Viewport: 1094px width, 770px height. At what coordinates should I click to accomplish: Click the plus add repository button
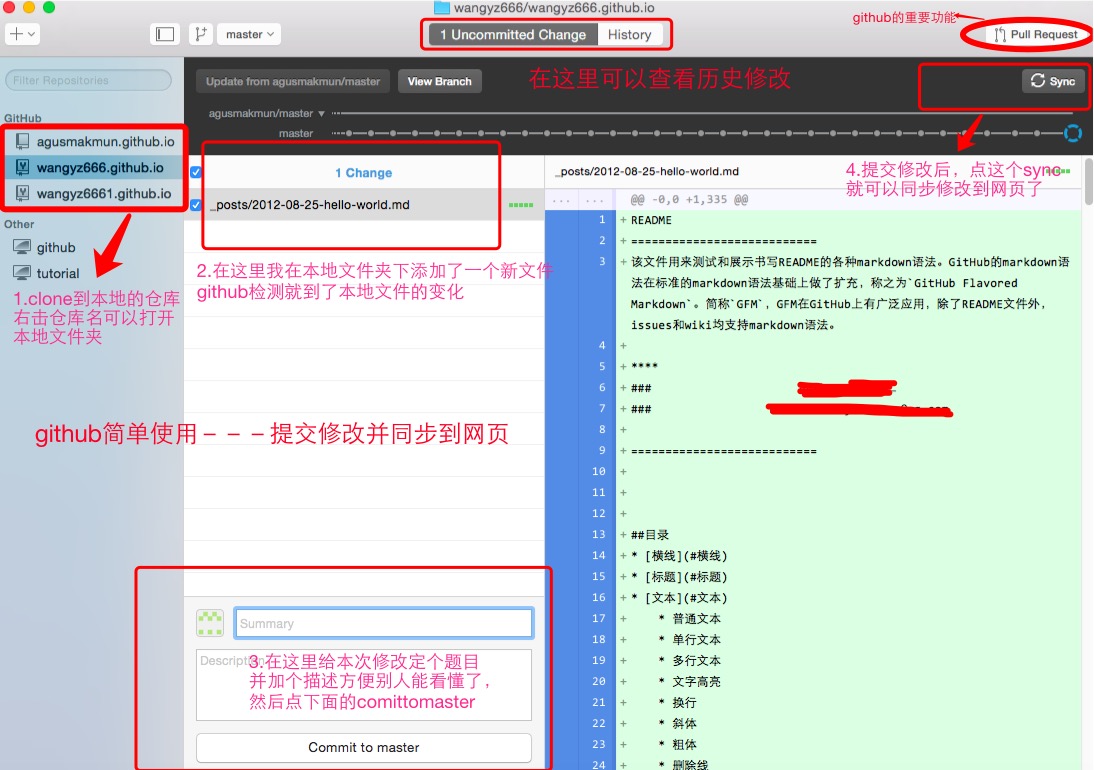[x=22, y=33]
